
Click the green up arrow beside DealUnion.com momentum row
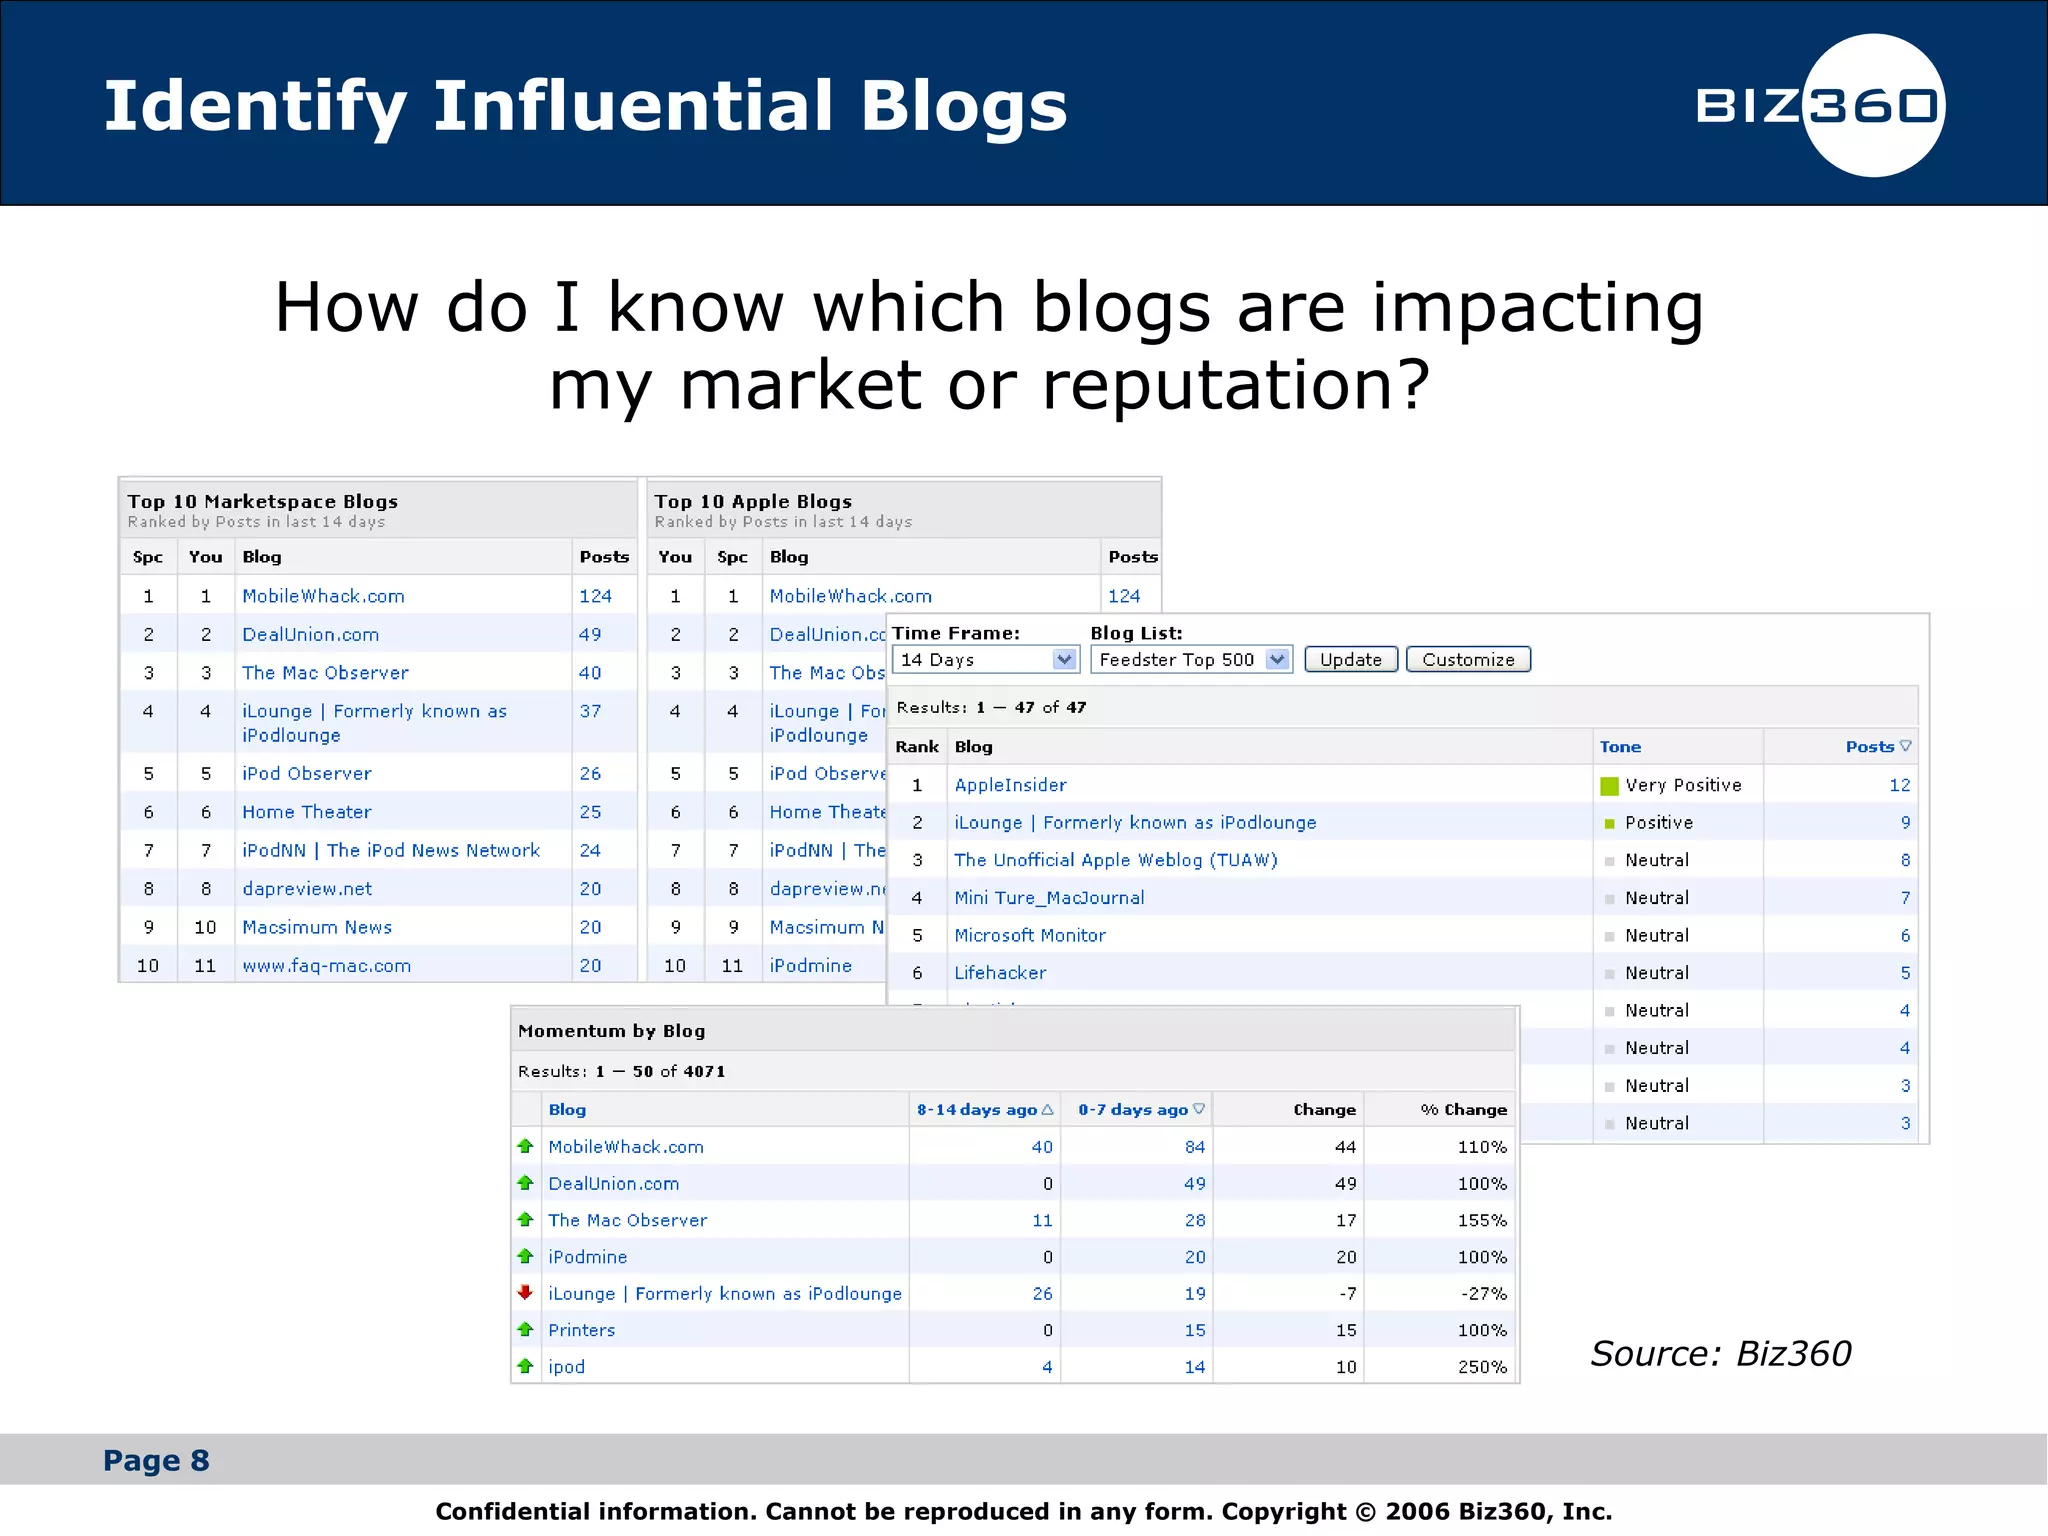[x=525, y=1183]
